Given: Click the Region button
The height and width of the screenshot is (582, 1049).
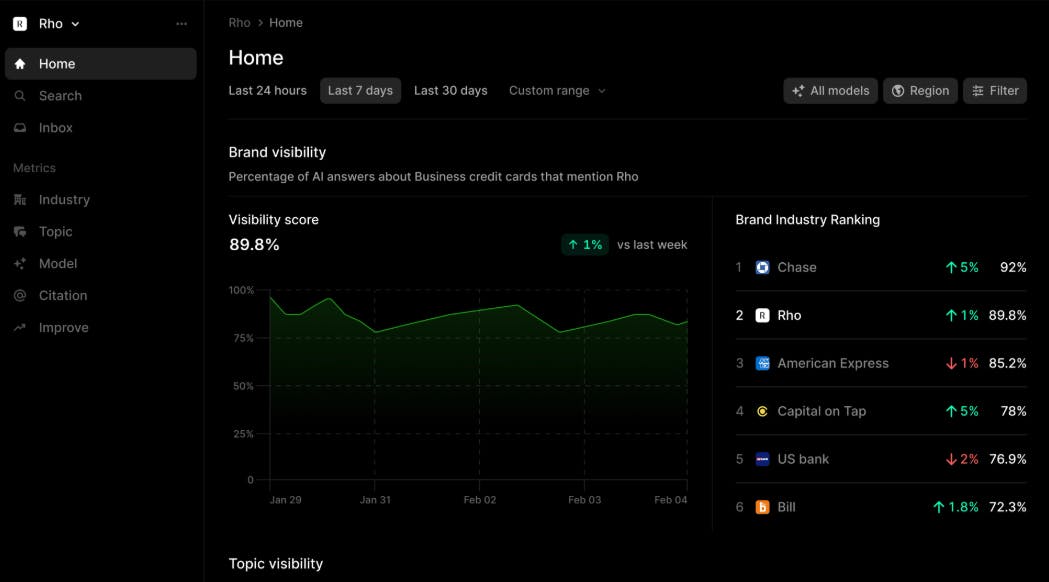Looking at the screenshot, I should pyautogui.click(x=920, y=91).
